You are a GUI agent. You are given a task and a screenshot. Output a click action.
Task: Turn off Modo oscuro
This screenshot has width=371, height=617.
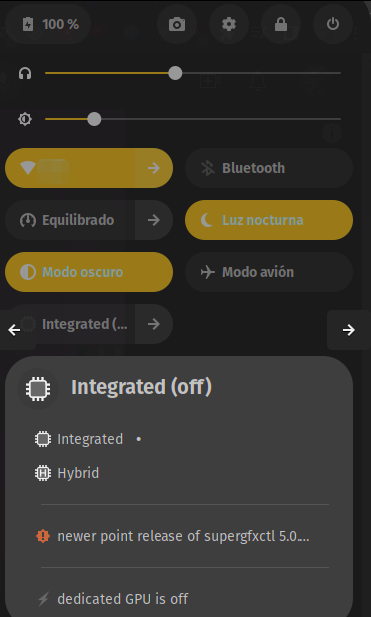(x=89, y=272)
